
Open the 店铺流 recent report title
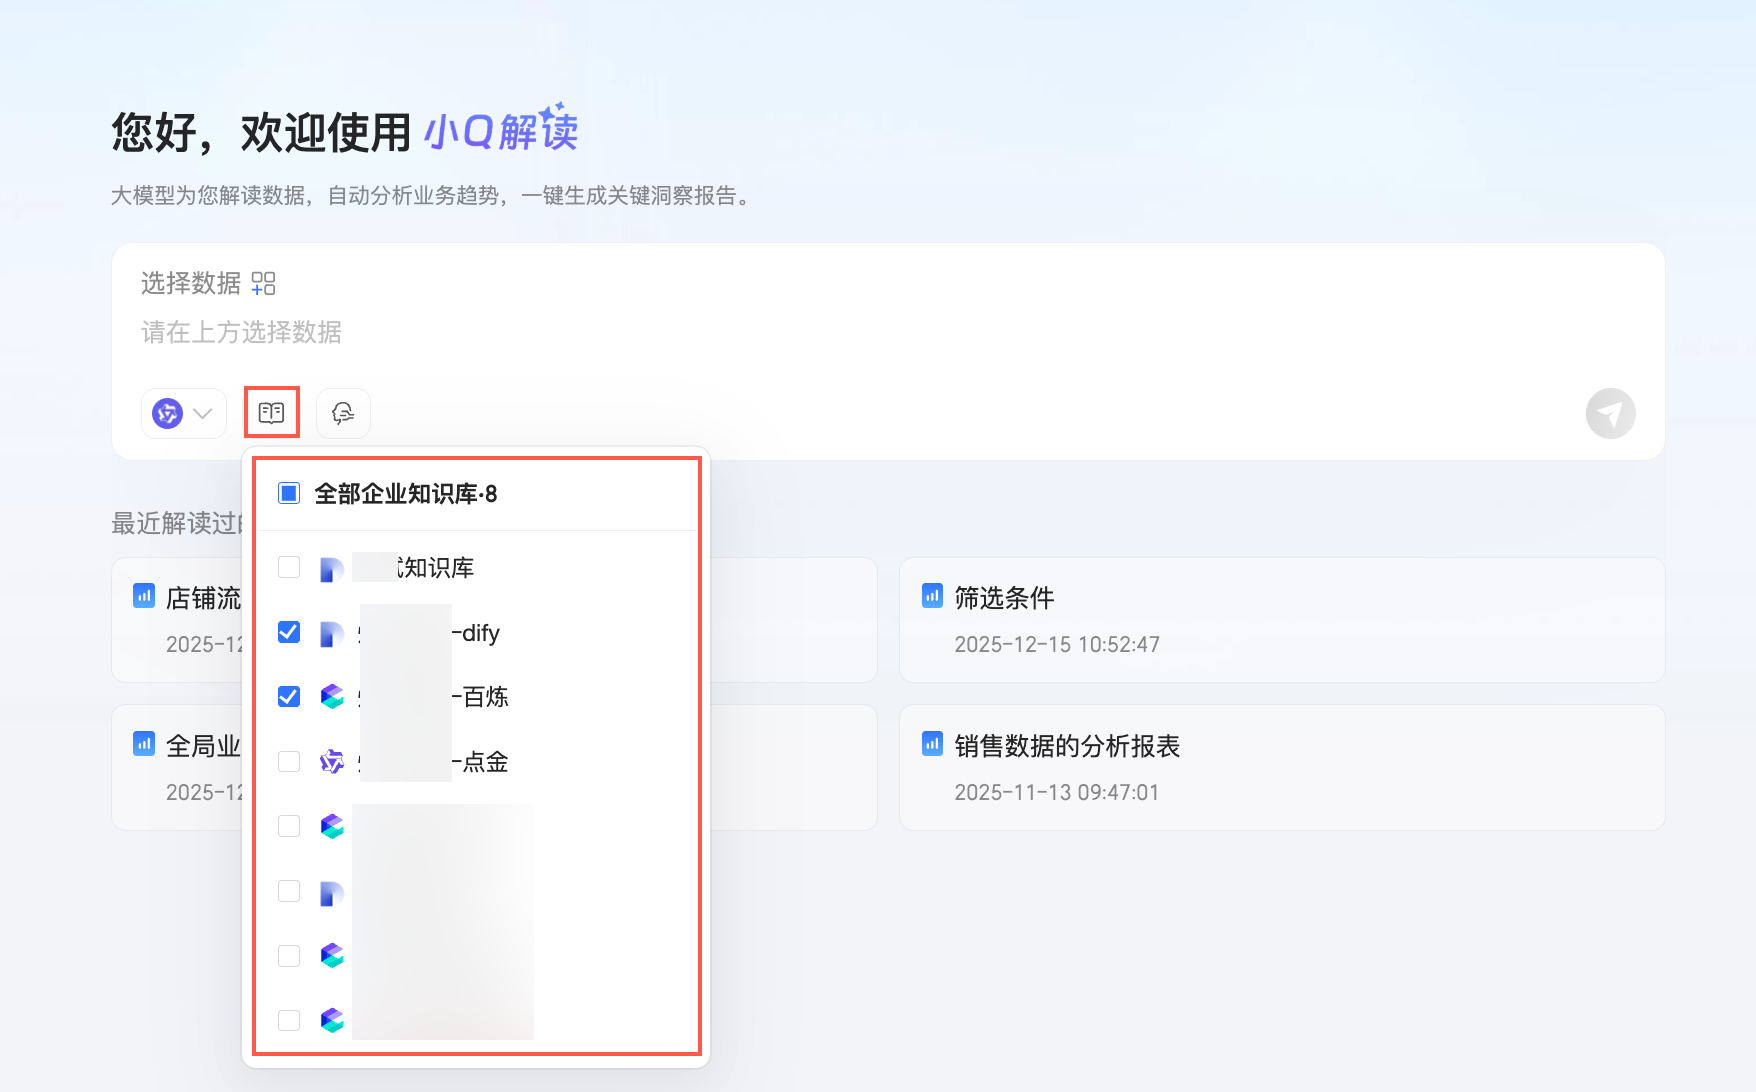click(204, 598)
